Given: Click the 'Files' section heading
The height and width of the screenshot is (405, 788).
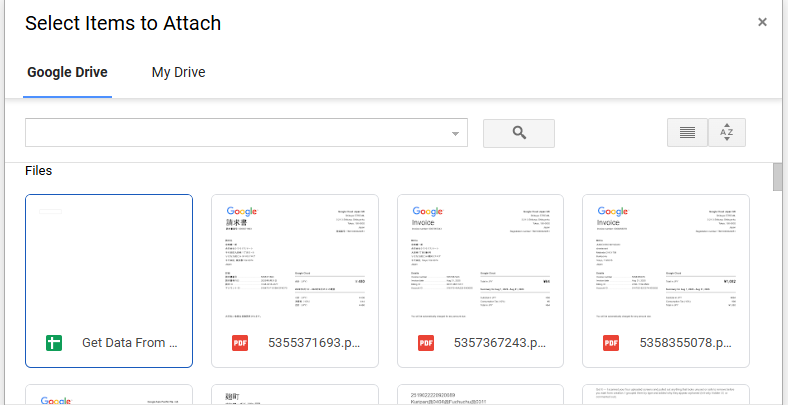Looking at the screenshot, I should (x=39, y=171).
